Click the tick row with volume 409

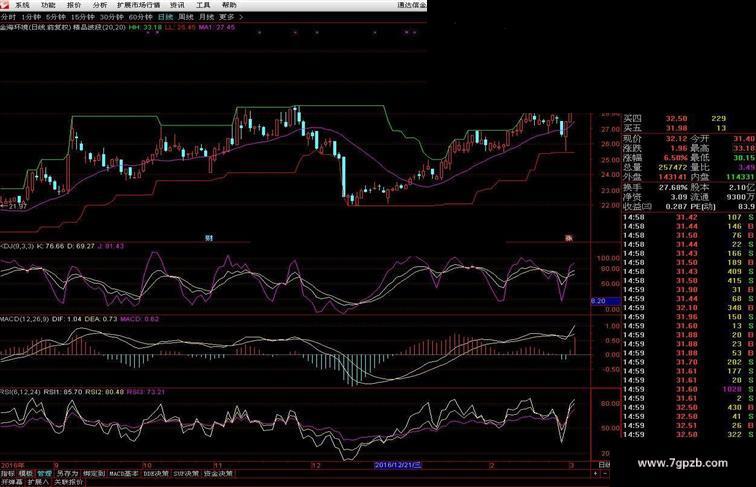[x=688, y=271]
